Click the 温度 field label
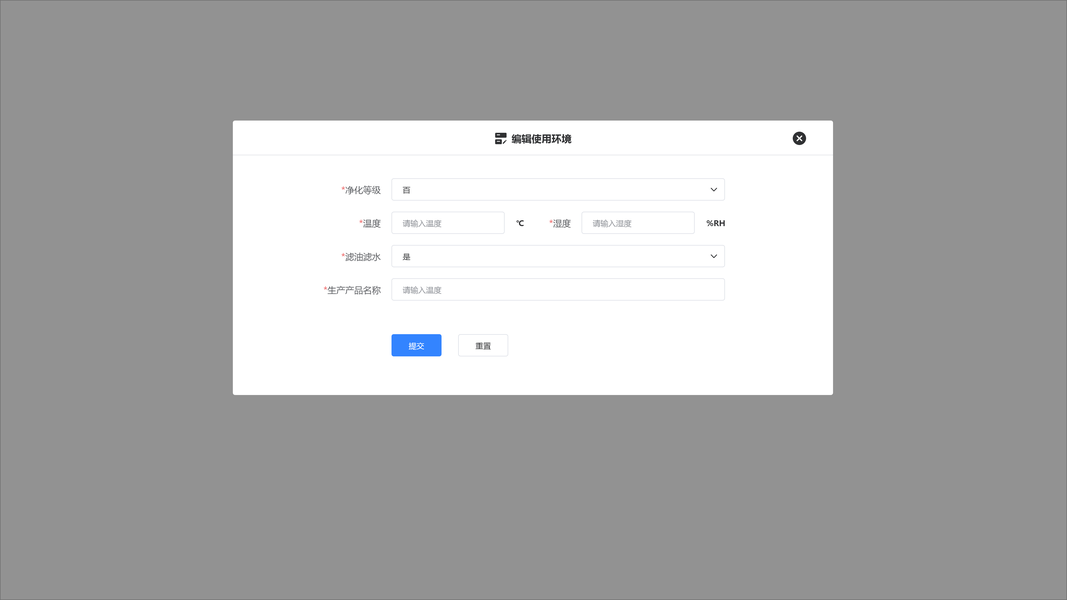Viewport: 1067px width, 600px height. click(370, 223)
